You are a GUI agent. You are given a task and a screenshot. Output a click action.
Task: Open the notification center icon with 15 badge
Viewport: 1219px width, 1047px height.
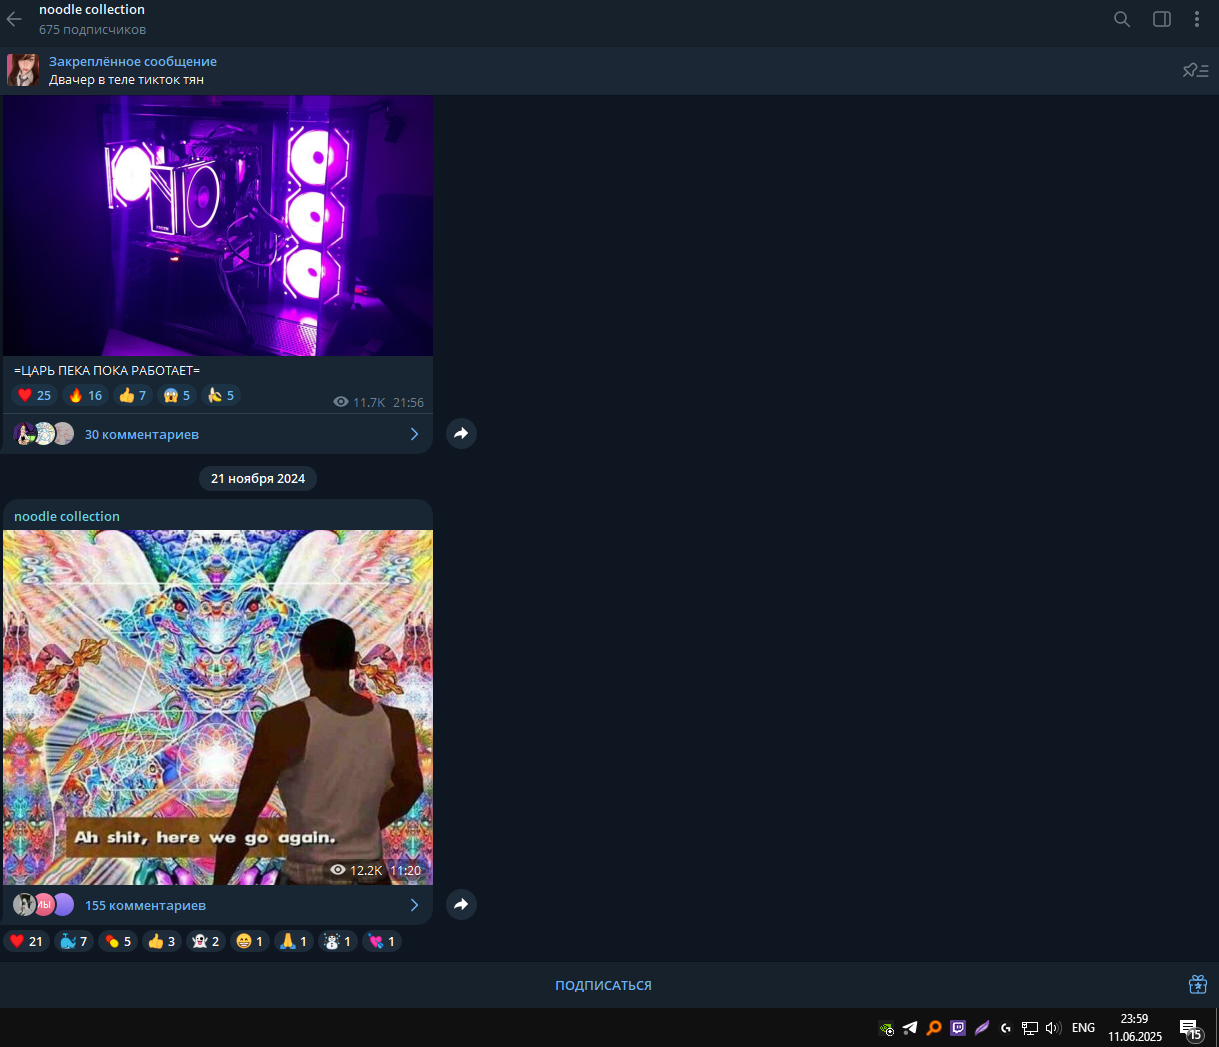pyautogui.click(x=1190, y=1029)
